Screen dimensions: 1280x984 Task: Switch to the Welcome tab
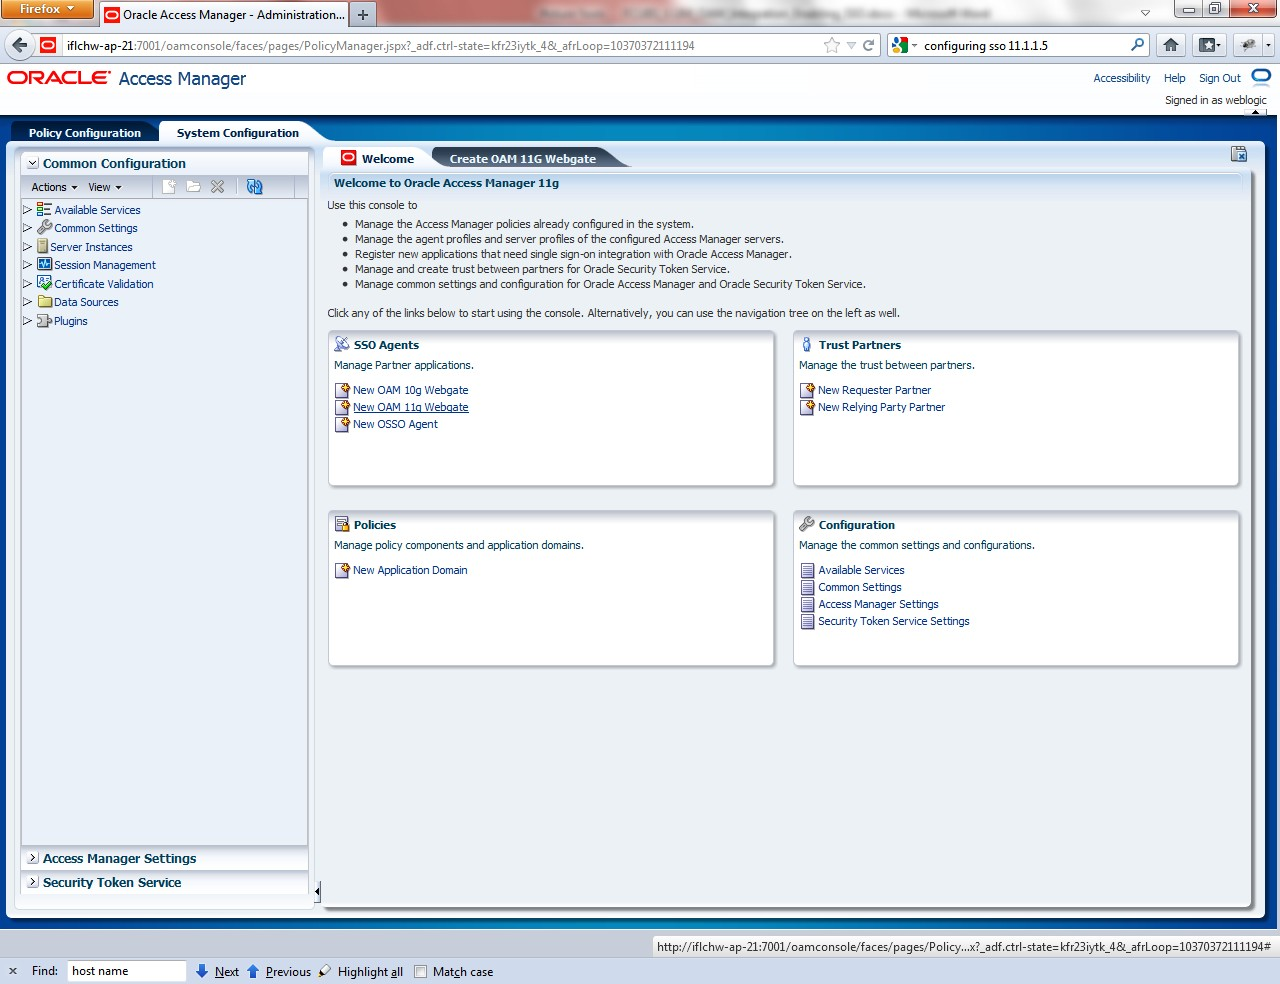click(378, 158)
